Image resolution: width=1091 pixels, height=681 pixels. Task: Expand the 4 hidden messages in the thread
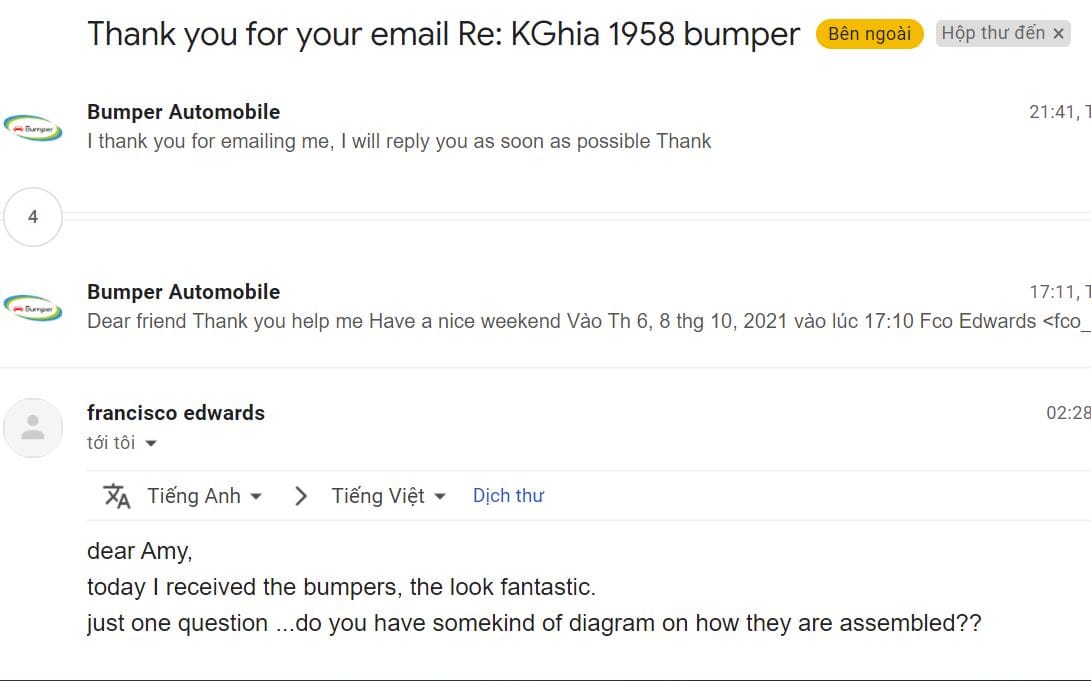click(33, 216)
